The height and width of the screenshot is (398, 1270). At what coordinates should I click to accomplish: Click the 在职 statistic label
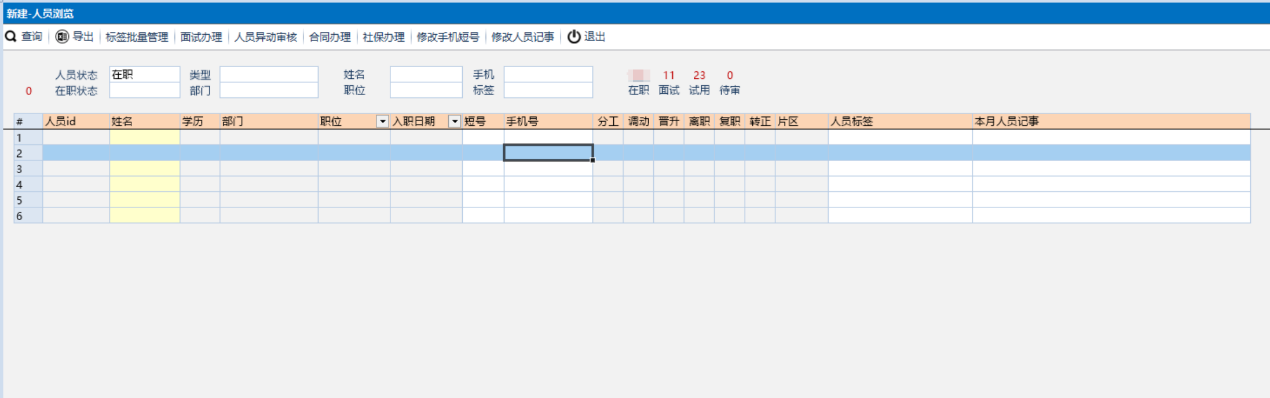638,90
